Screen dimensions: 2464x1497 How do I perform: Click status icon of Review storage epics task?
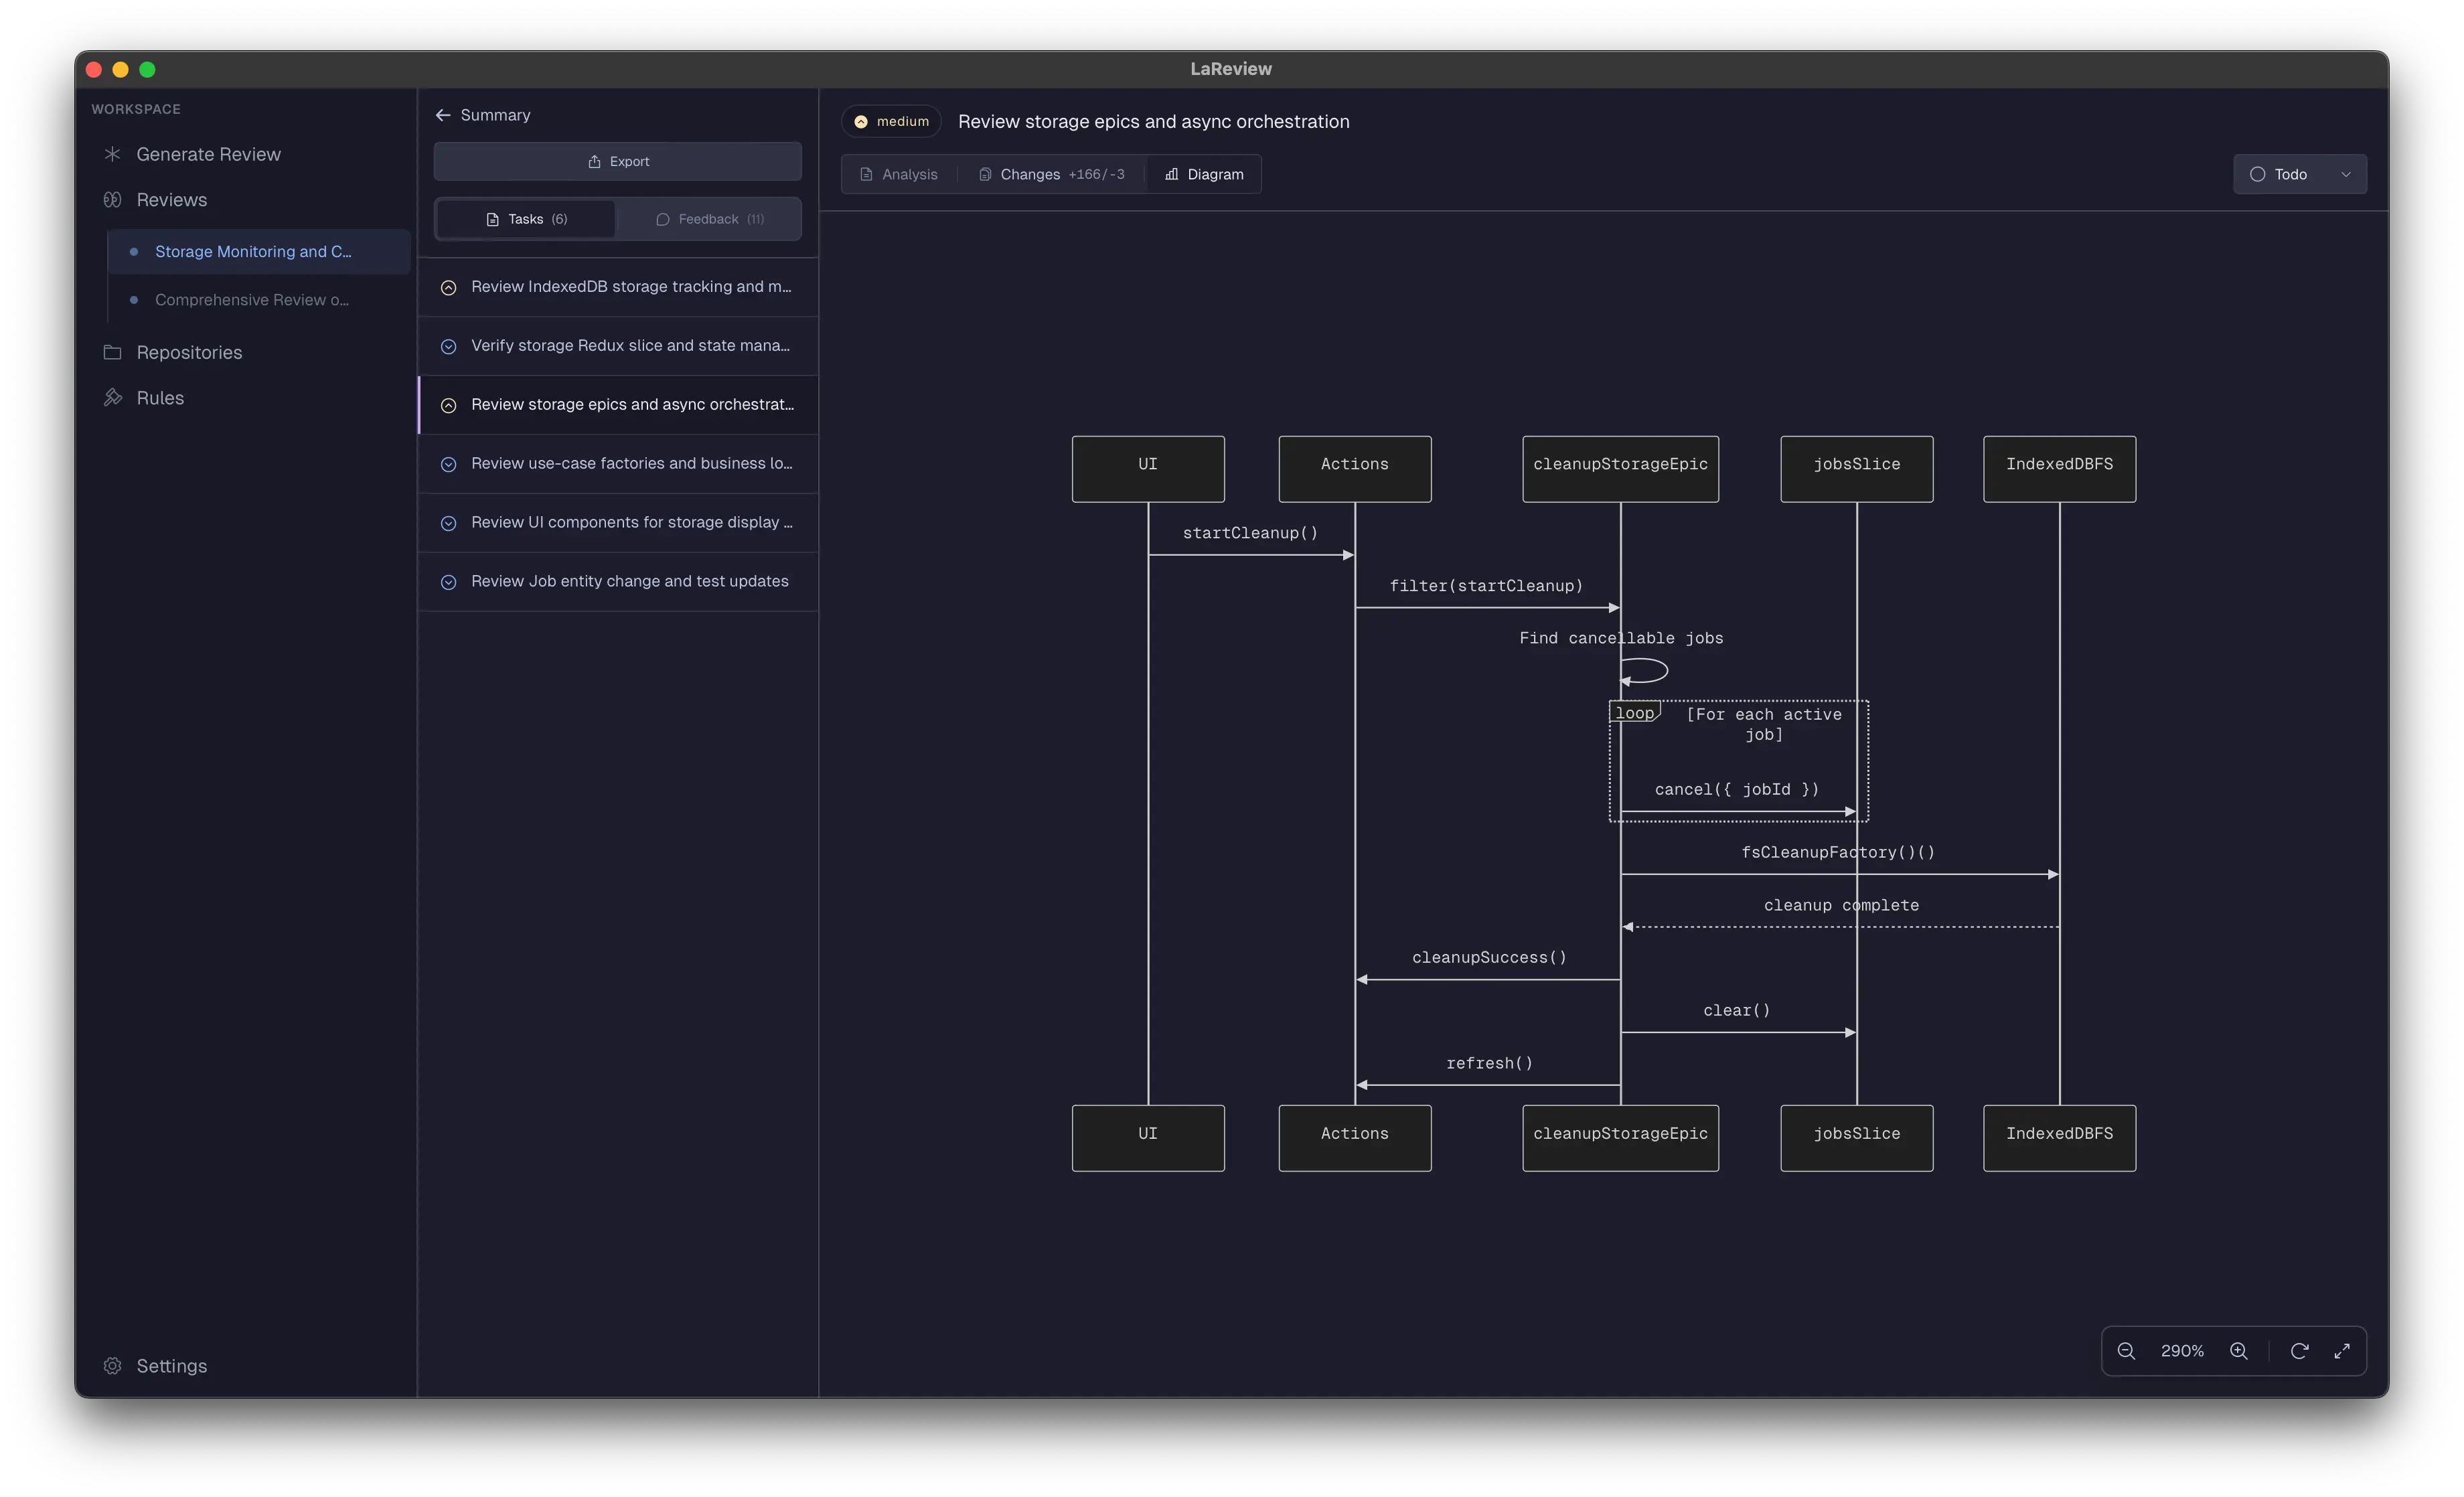pyautogui.click(x=449, y=406)
